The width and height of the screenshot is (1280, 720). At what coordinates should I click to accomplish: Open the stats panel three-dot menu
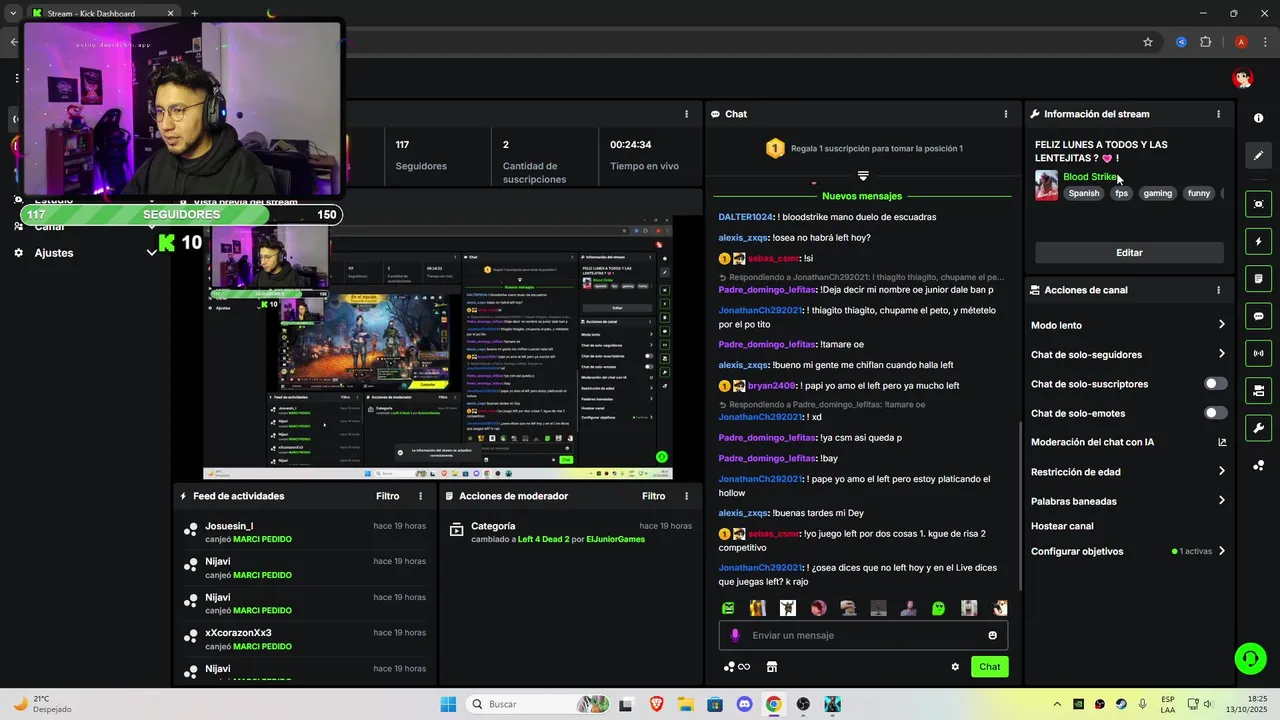tap(686, 114)
